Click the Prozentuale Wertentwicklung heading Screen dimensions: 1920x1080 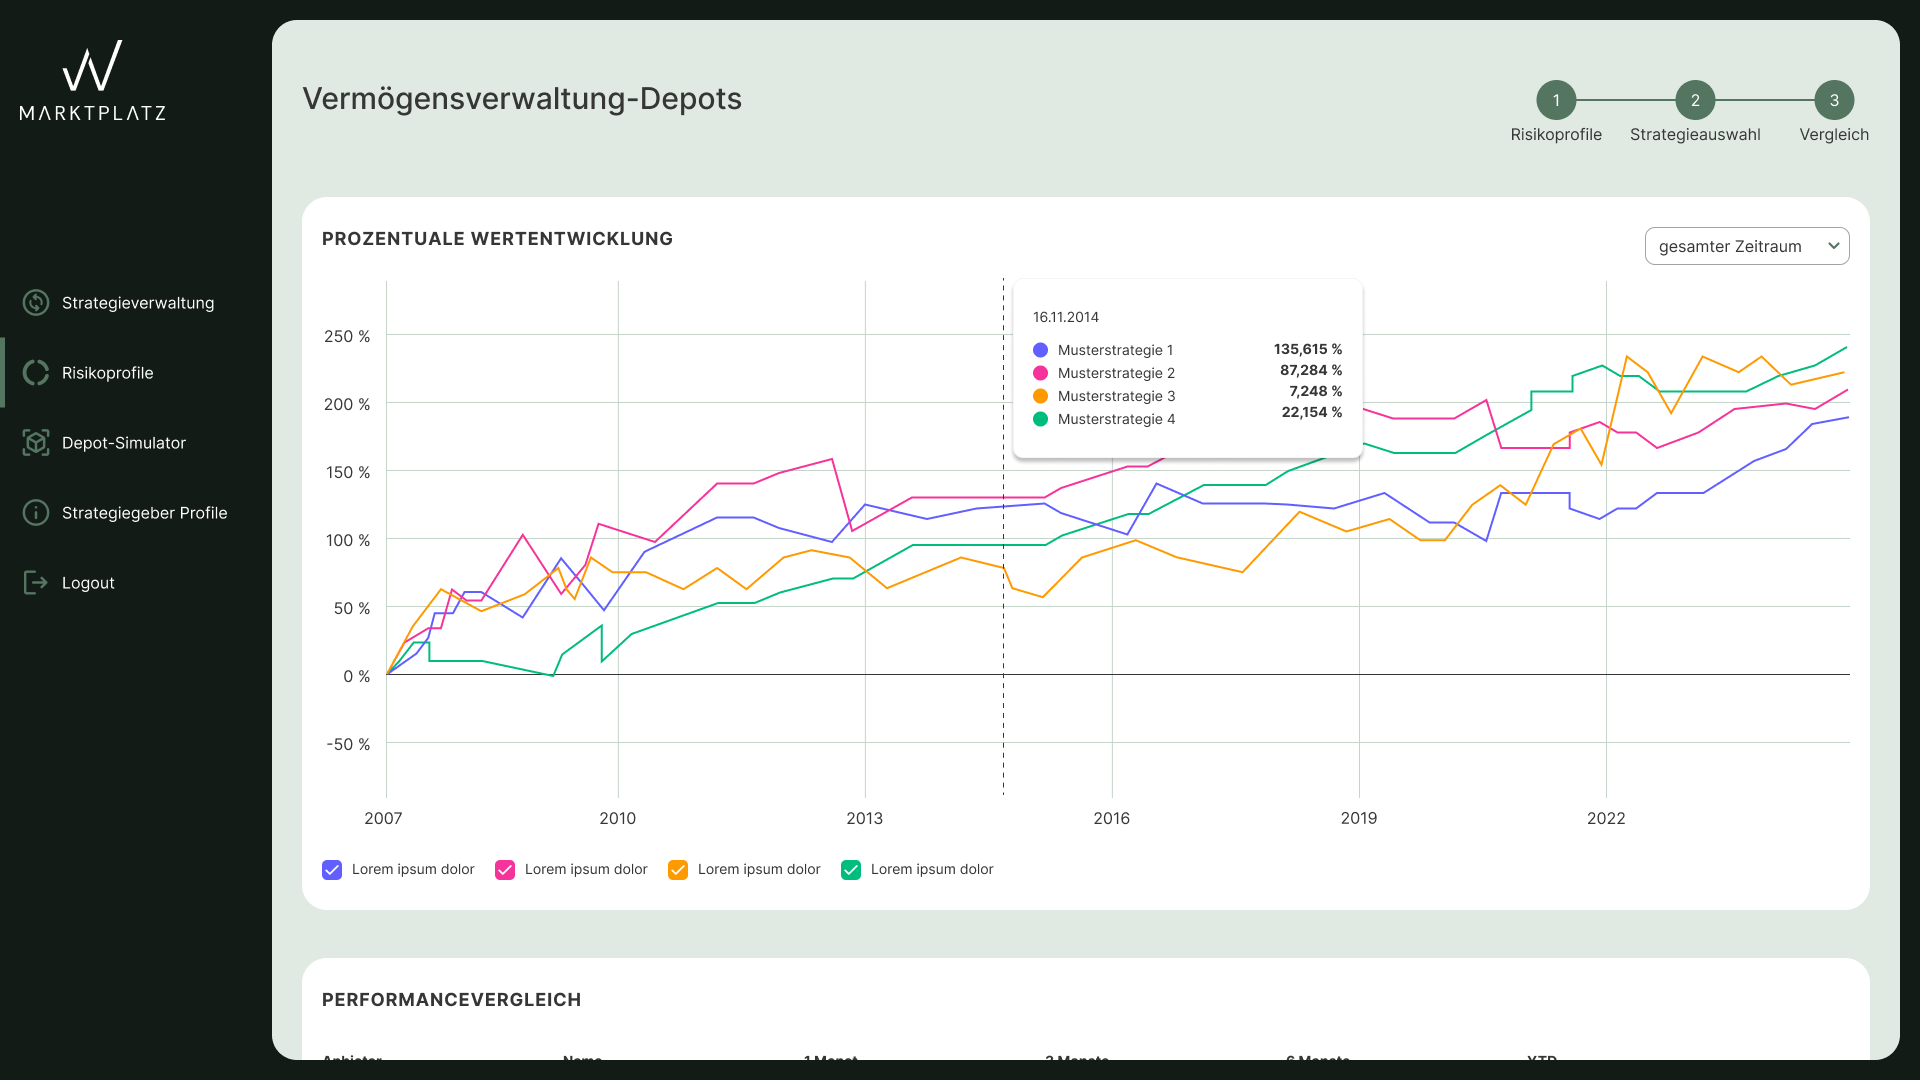pos(497,239)
